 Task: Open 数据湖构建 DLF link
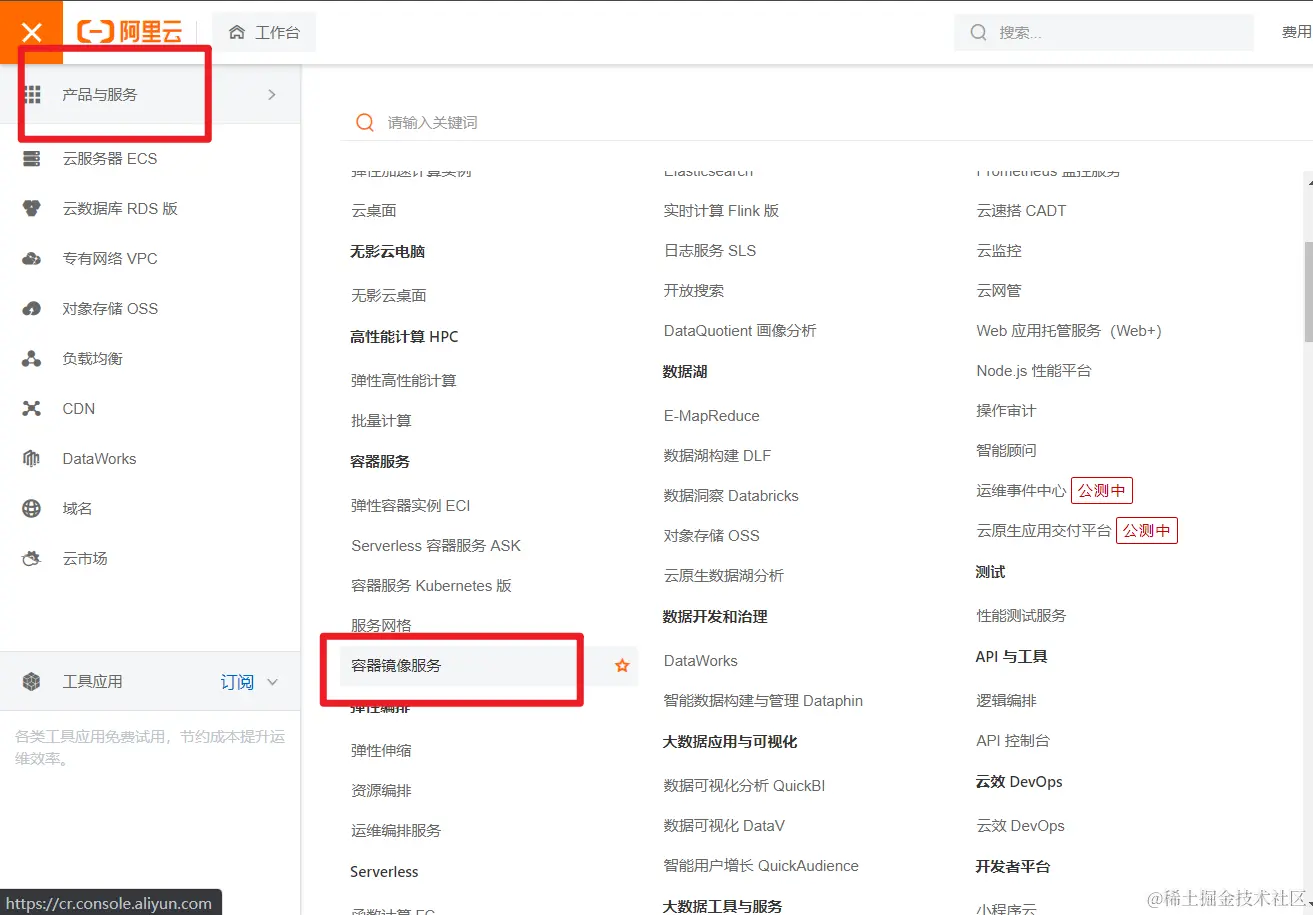[717, 456]
